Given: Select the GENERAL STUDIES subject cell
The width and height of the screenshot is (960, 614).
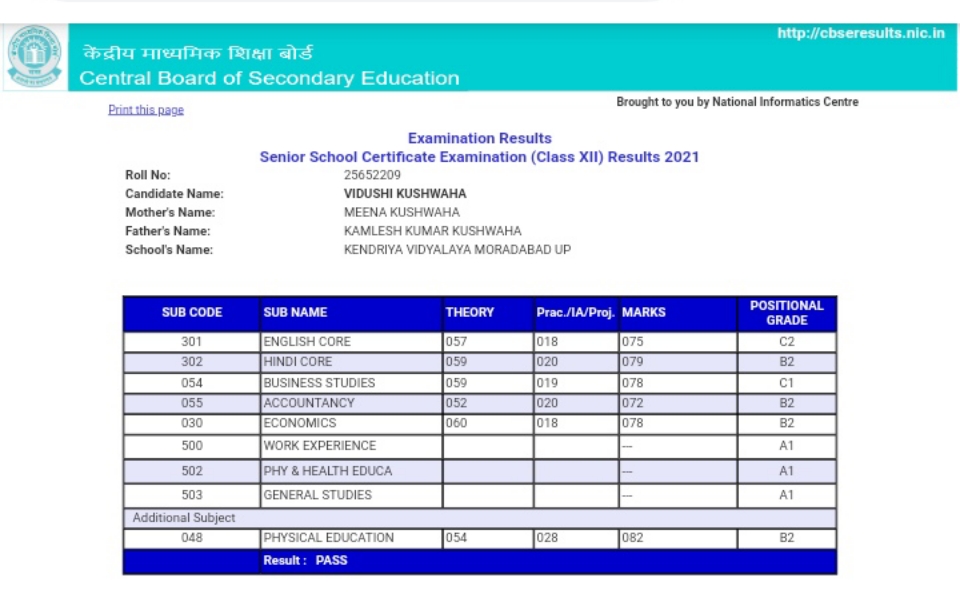Looking at the screenshot, I should [x=351, y=495].
